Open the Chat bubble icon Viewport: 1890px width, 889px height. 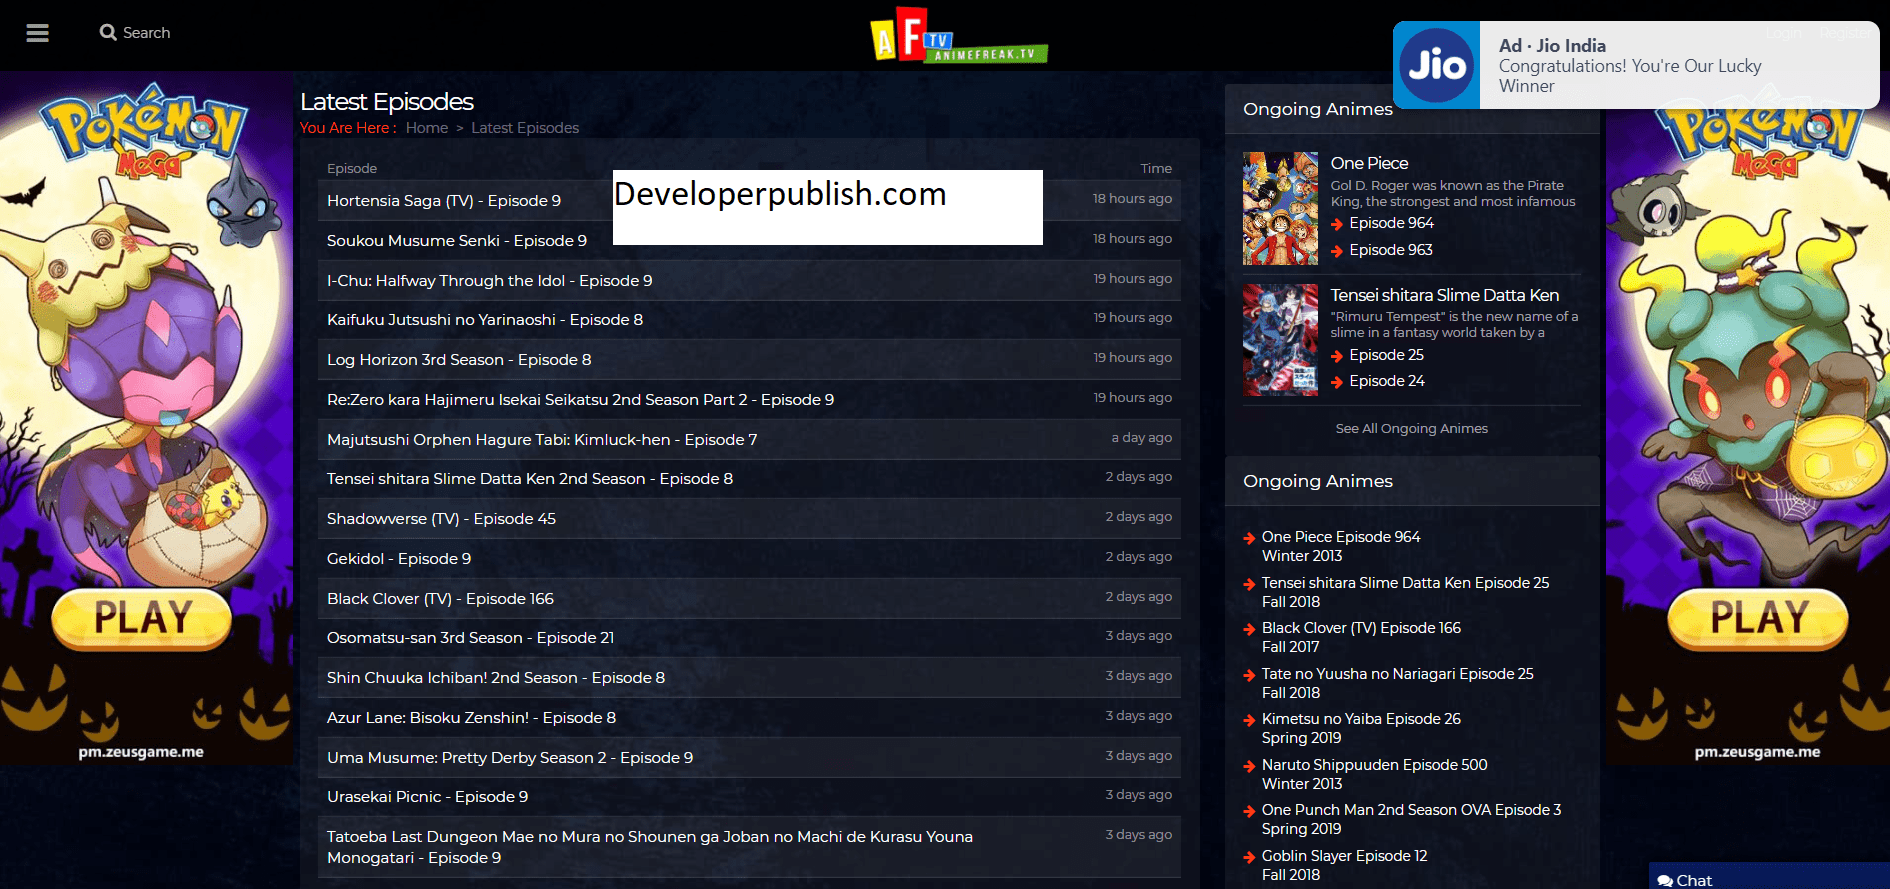pyautogui.click(x=1665, y=881)
